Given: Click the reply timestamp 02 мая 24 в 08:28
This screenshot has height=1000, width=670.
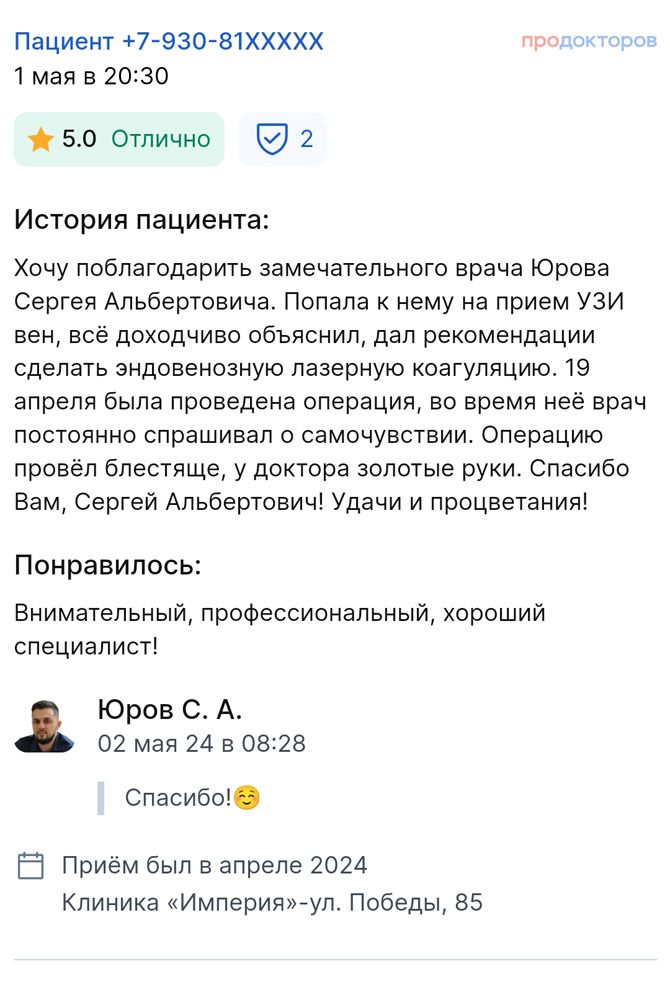Looking at the screenshot, I should click(201, 744).
